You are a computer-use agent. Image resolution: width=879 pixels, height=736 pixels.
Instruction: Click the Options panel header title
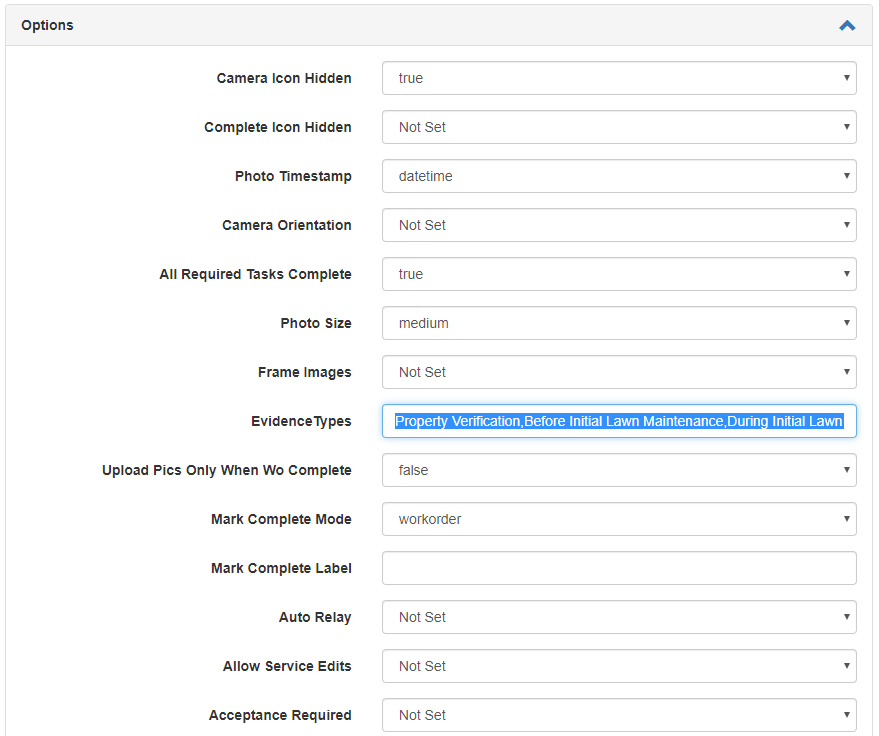click(x=47, y=25)
